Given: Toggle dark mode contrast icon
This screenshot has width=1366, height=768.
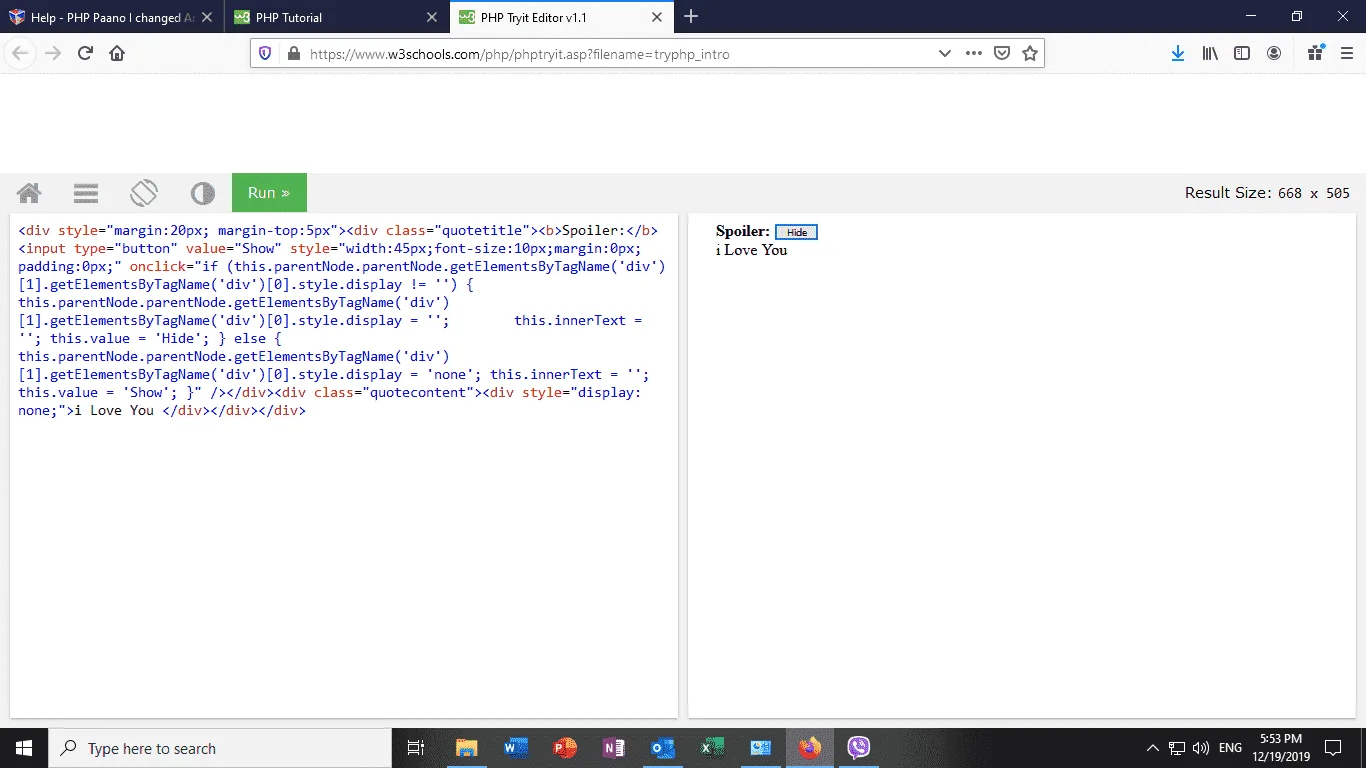Looking at the screenshot, I should pos(202,193).
